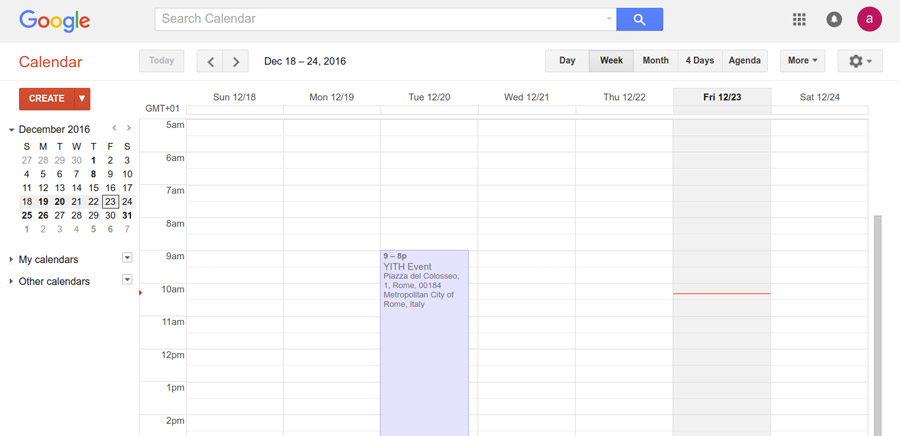Image resolution: width=900 pixels, height=436 pixels.
Task: Open the account avatar menu
Action: pyautogui.click(x=870, y=19)
